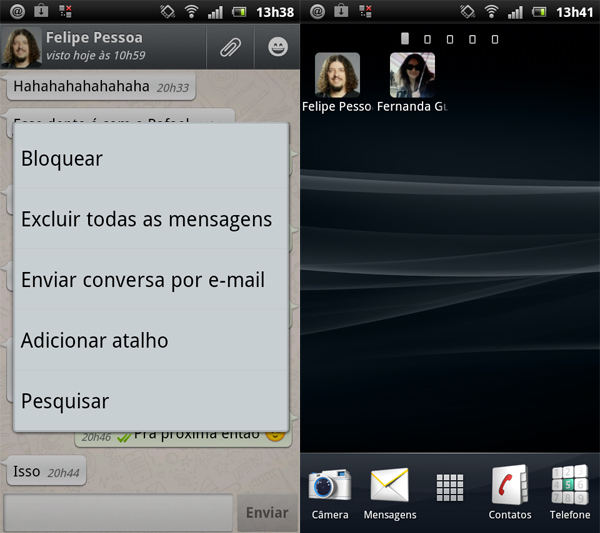The height and width of the screenshot is (533, 600).
Task: Tap the highlighted first home page indicator
Action: pos(404,39)
